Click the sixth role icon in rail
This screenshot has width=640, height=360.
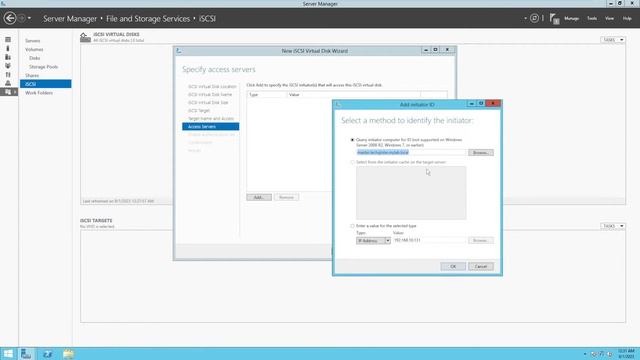click(x=8, y=83)
